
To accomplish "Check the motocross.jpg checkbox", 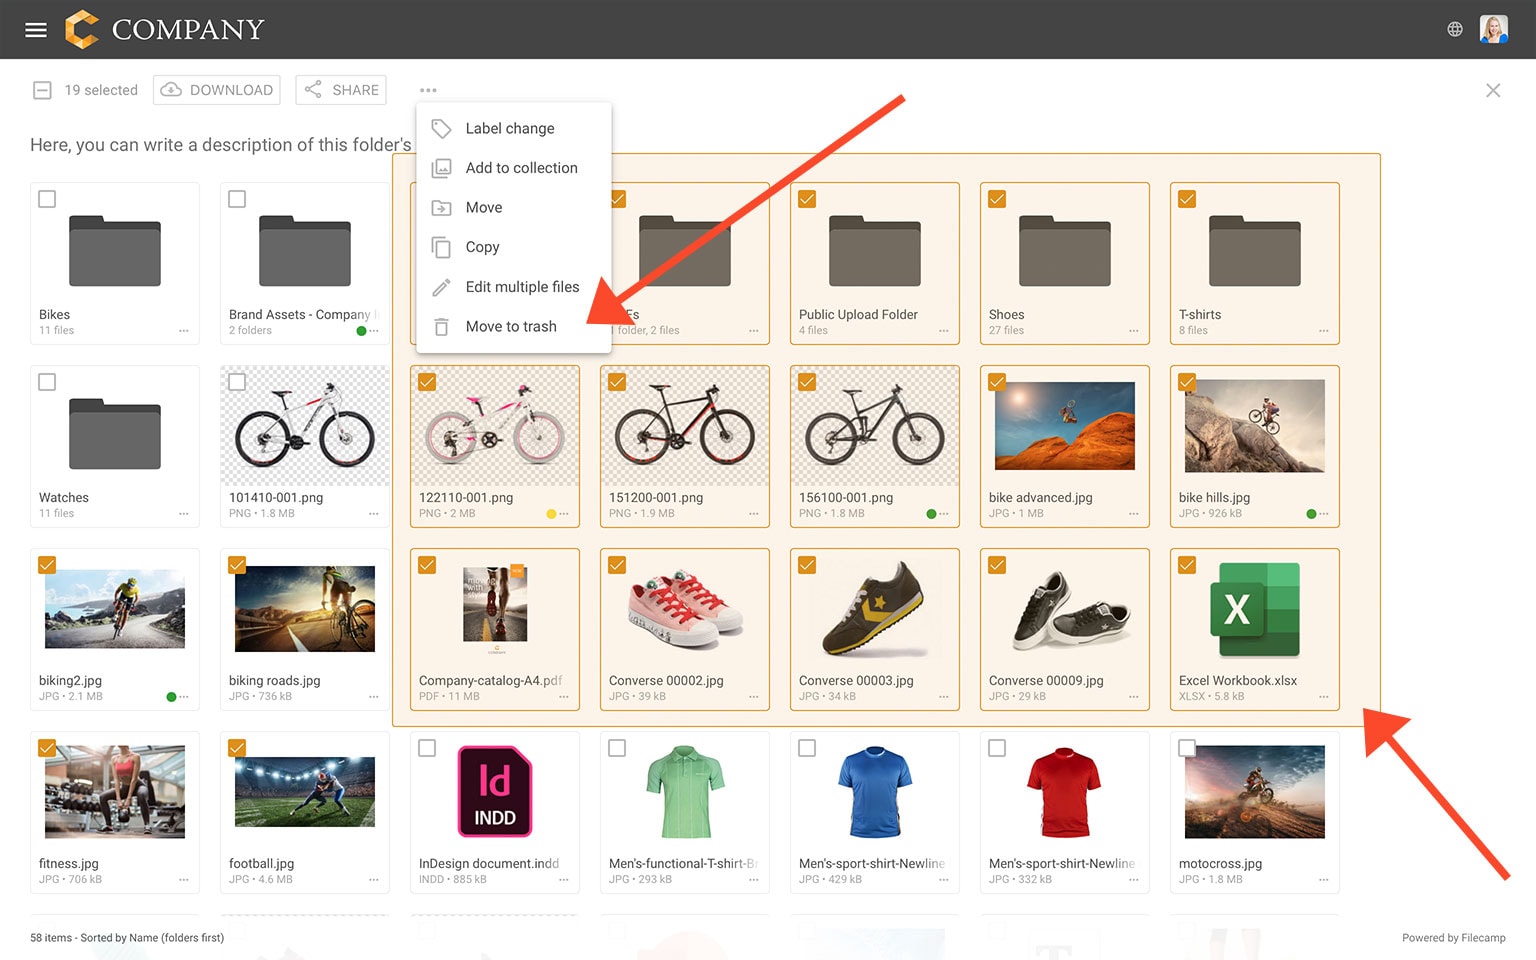I will [x=1187, y=748].
